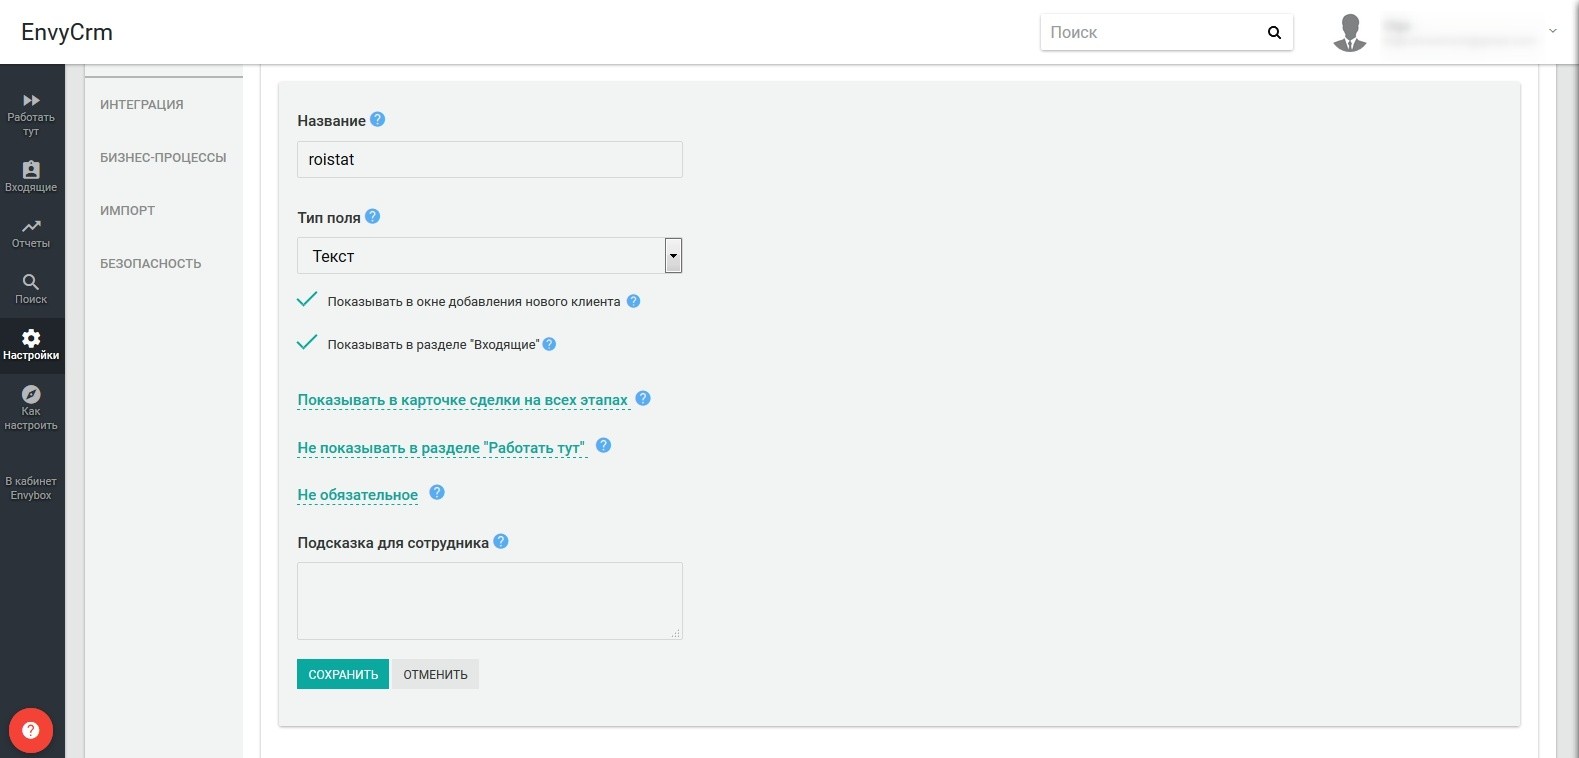
Task: Open the 'Тип поля' dropdown
Action: [x=489, y=256]
